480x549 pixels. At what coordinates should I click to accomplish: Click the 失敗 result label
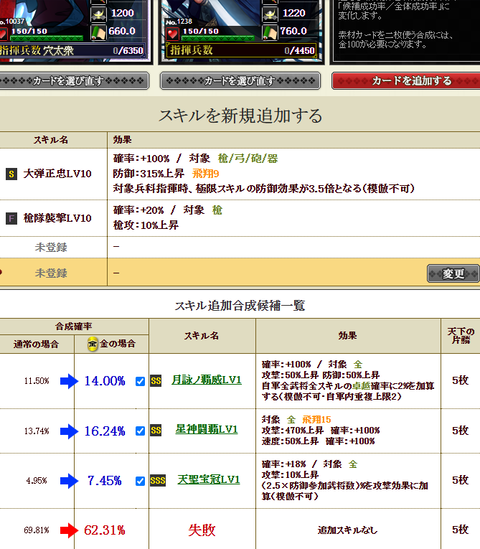[202, 530]
